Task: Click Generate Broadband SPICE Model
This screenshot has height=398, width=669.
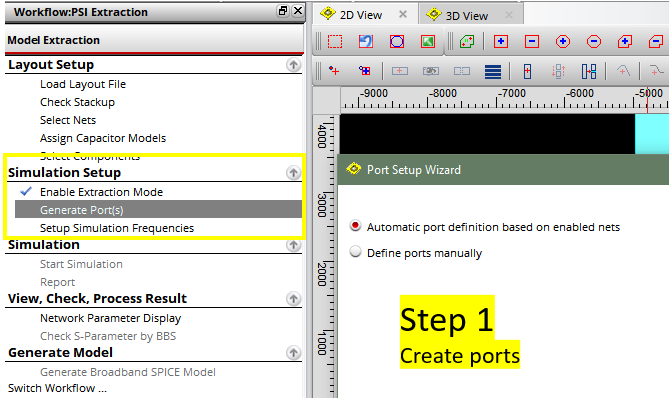Action: click(x=128, y=372)
